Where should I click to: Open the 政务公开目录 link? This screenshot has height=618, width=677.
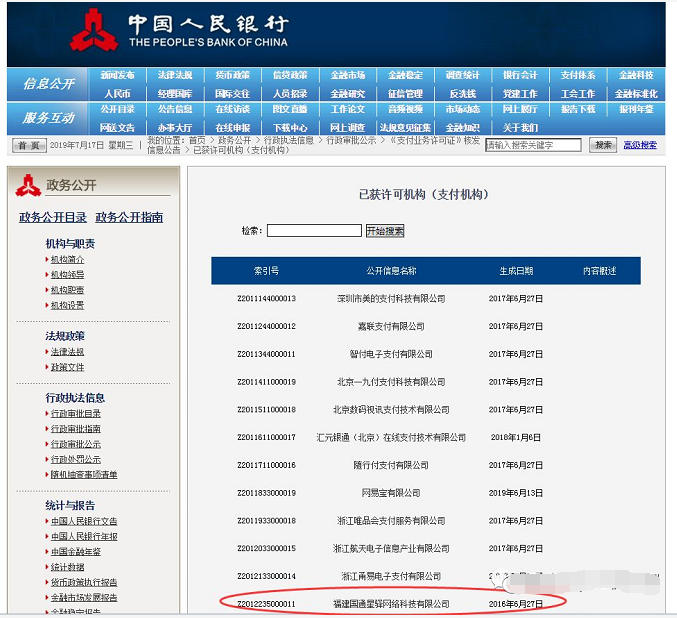tap(53, 217)
